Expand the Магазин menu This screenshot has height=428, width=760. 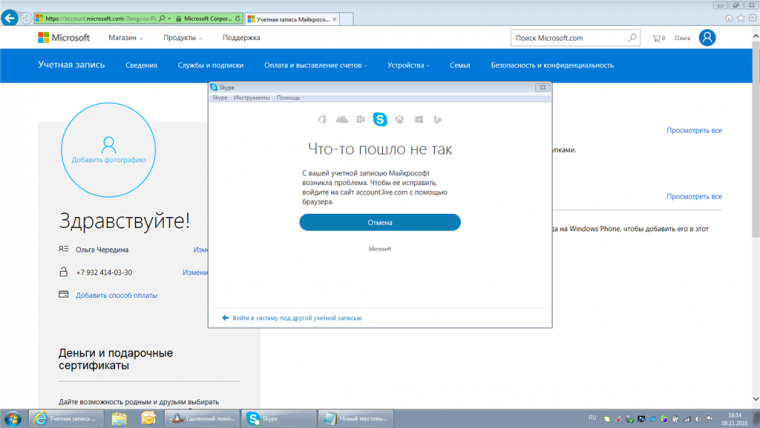(x=126, y=37)
